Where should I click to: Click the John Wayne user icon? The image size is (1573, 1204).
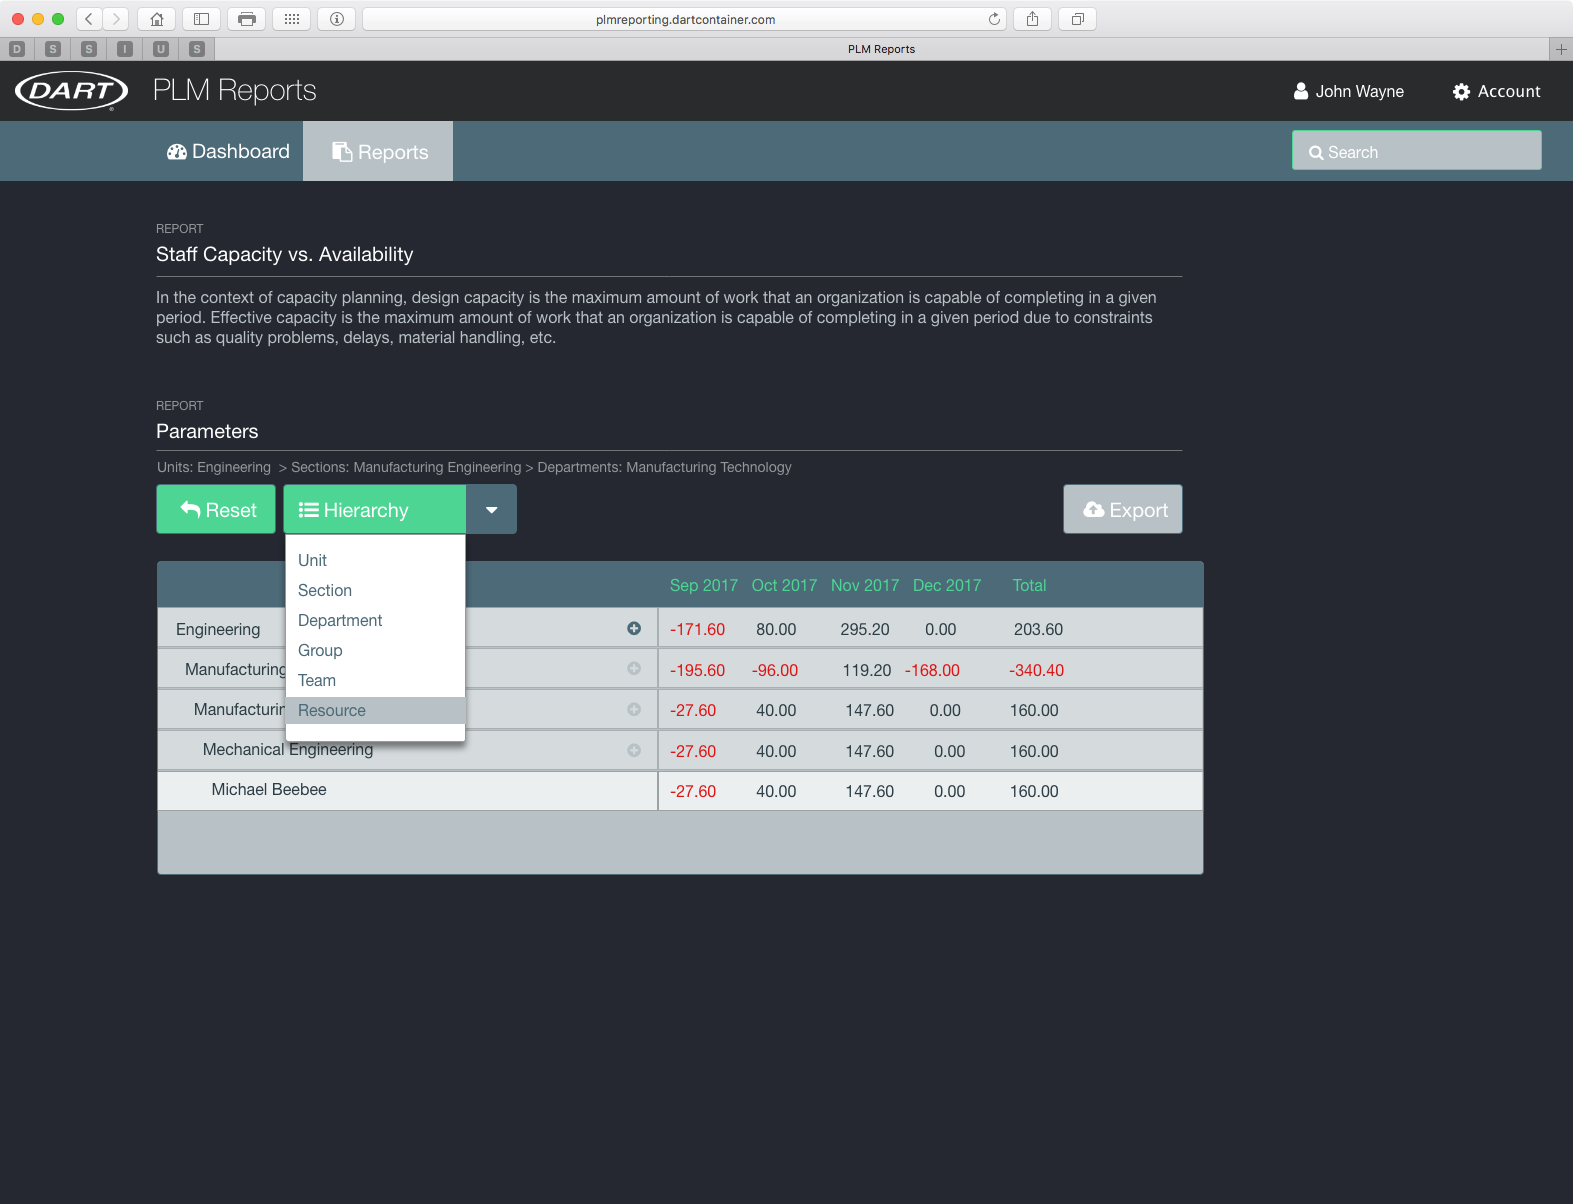click(1301, 91)
